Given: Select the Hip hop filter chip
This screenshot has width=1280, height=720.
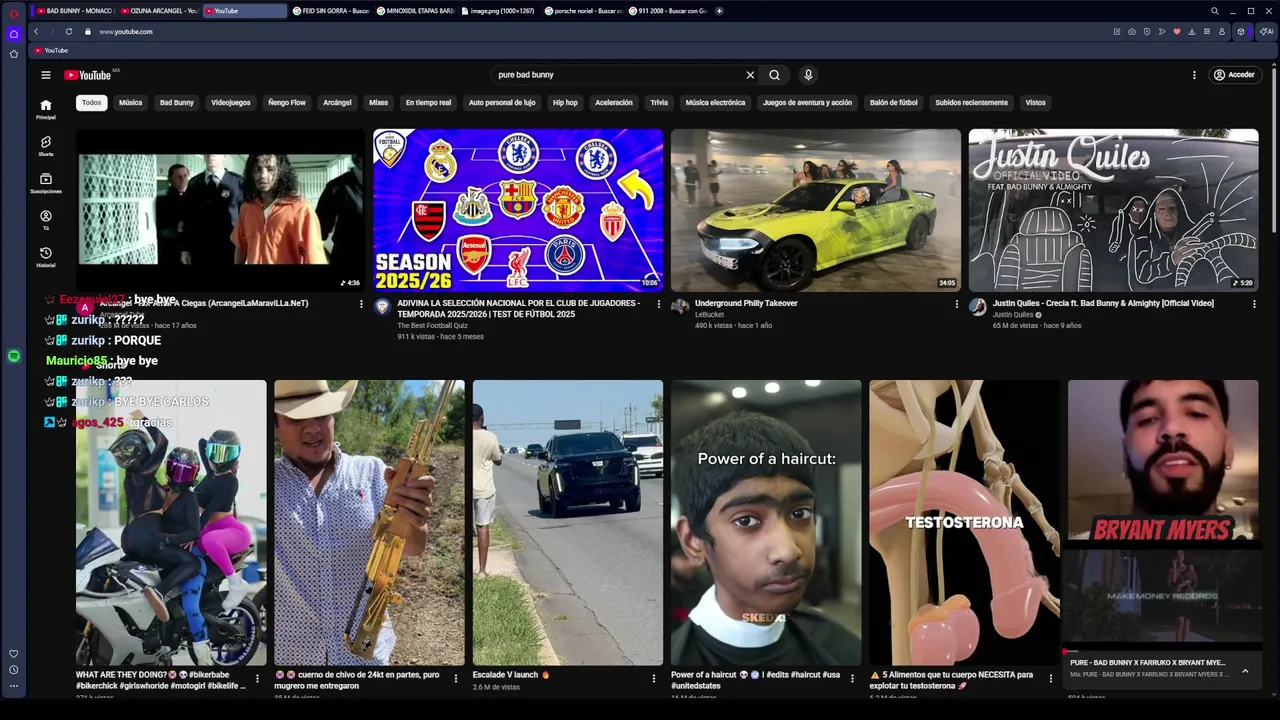Looking at the screenshot, I should pyautogui.click(x=565, y=102).
